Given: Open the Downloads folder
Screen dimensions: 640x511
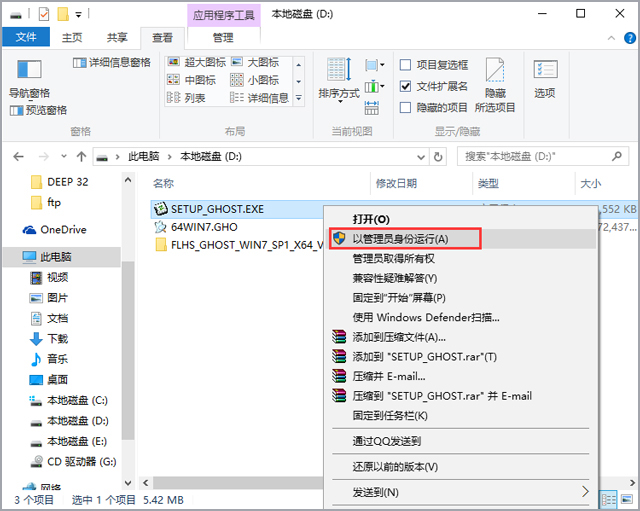Looking at the screenshot, I should (49, 339).
